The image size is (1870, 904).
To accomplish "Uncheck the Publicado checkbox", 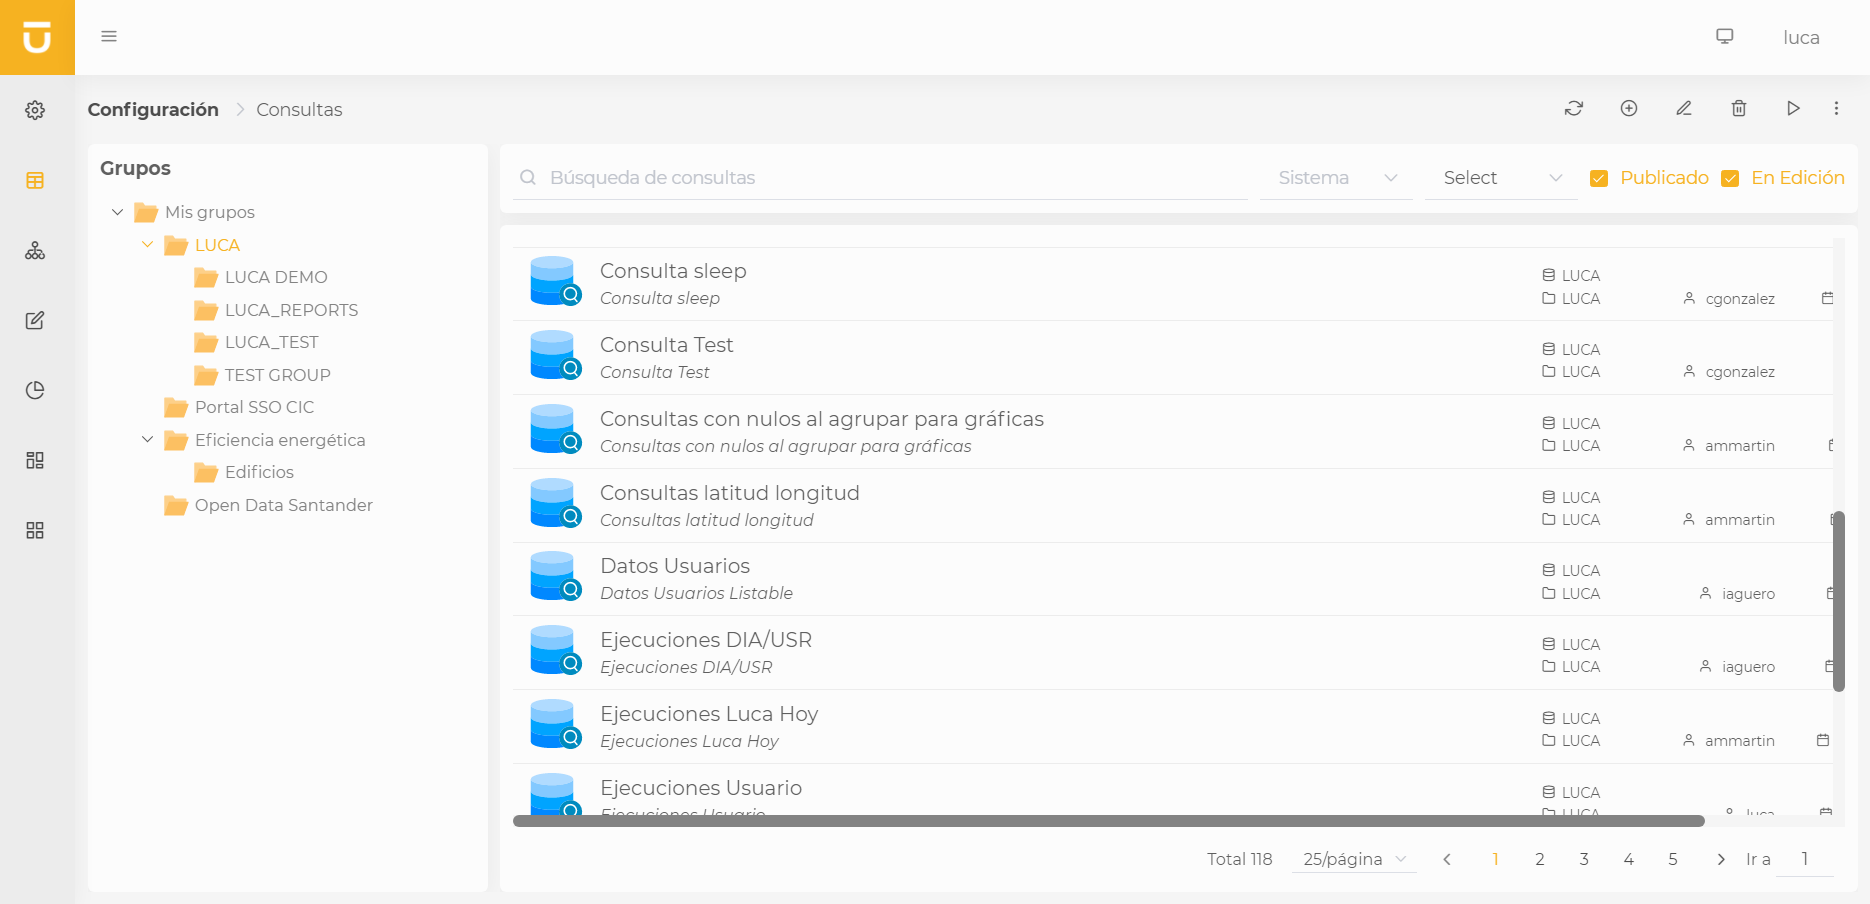I will coord(1599,178).
